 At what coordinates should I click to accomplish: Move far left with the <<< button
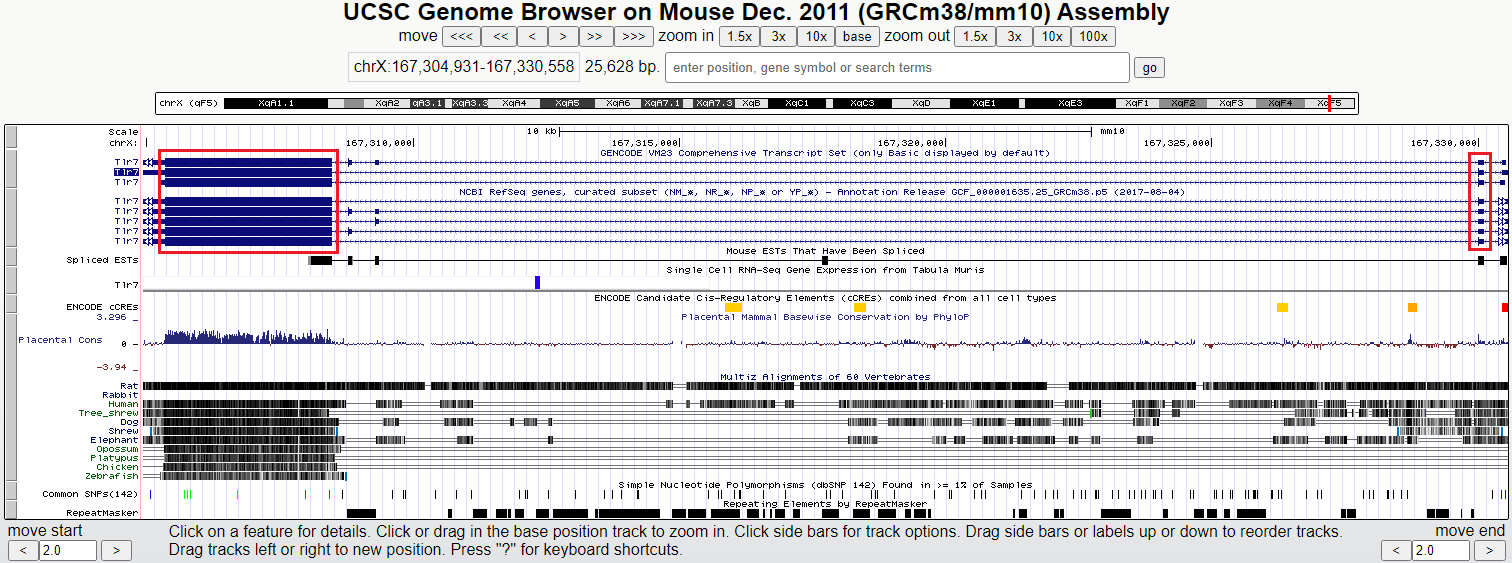tap(461, 37)
